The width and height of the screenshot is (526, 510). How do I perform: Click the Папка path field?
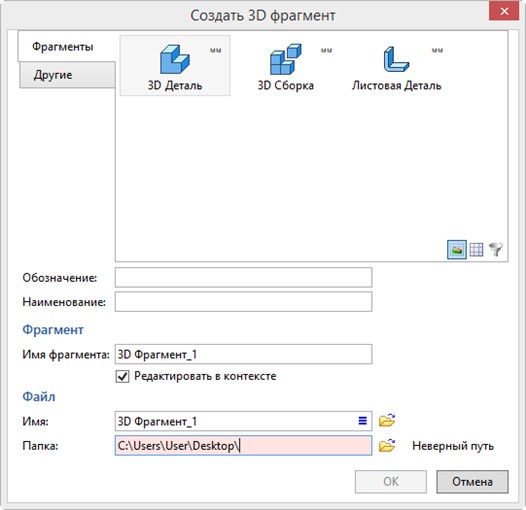pyautogui.click(x=244, y=446)
